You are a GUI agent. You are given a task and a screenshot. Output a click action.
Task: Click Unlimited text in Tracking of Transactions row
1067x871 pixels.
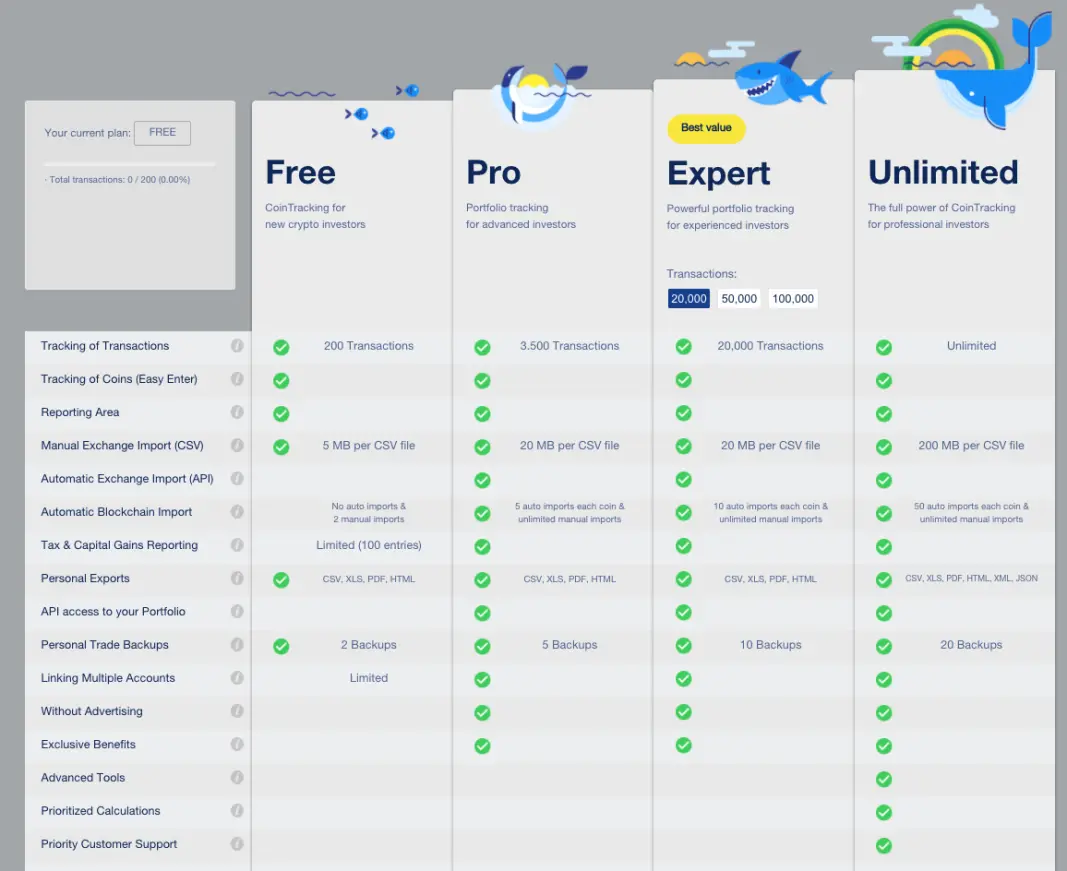[x=971, y=346]
